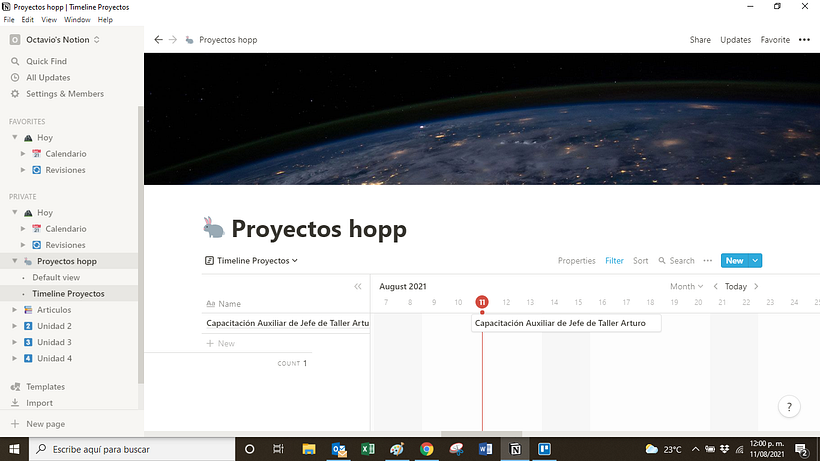This screenshot has height=461, width=820.
Task: Click the Quick Find search icon
Action: [15, 61]
